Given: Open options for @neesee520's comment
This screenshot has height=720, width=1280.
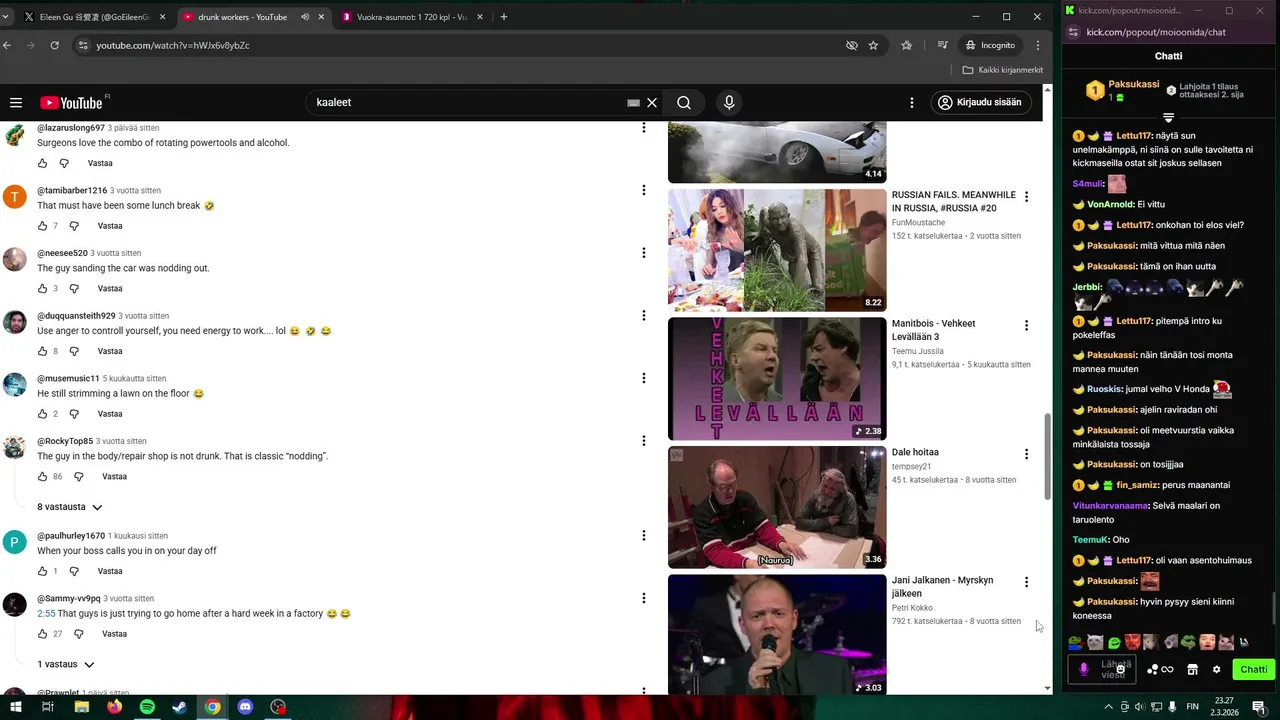Looking at the screenshot, I should point(644,253).
